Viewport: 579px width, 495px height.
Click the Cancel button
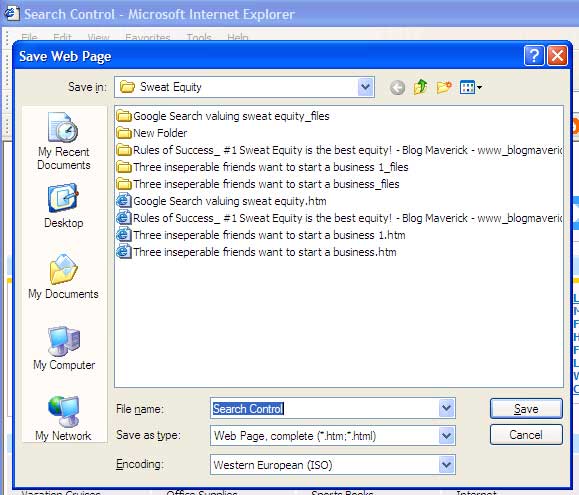point(526,435)
